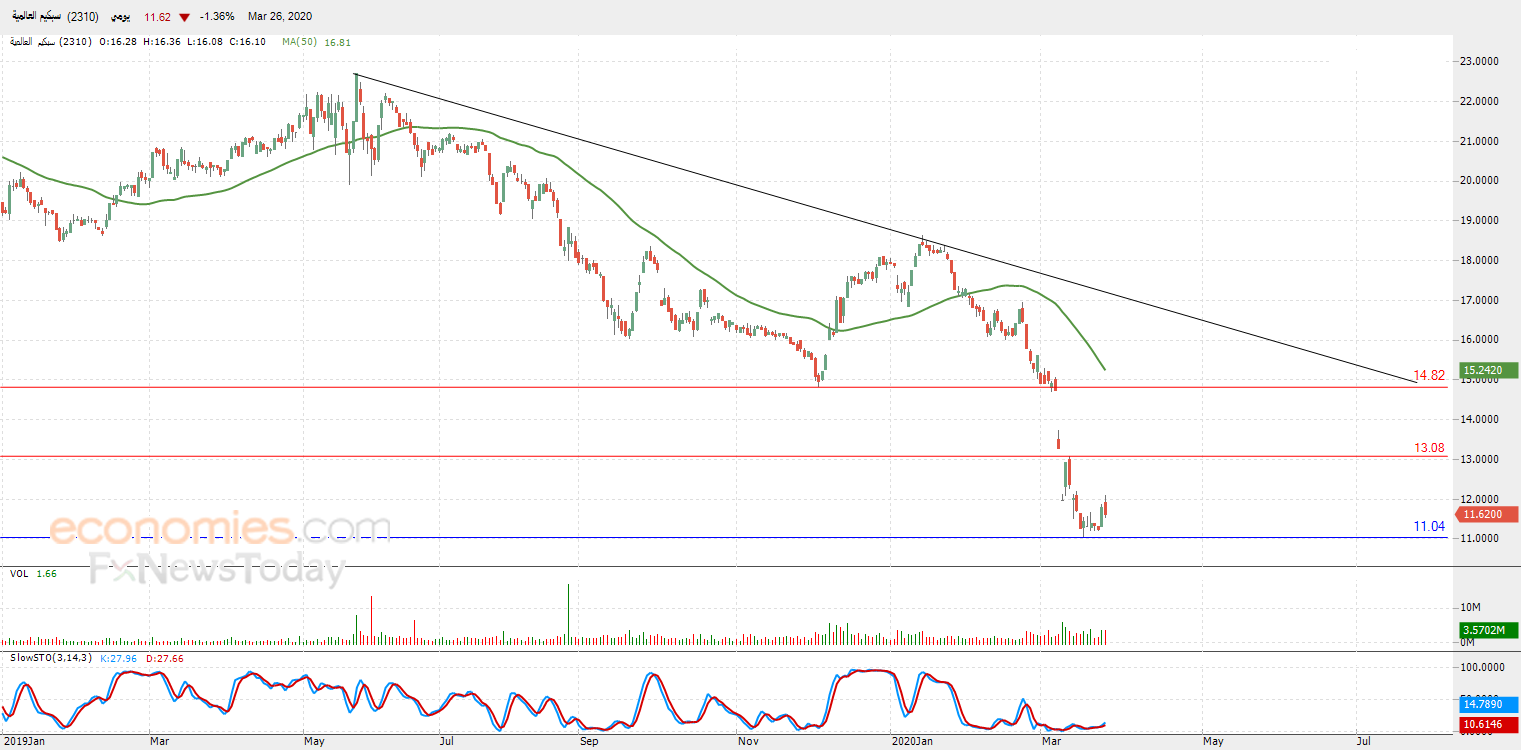Click the red 11.6200 last price tag
Viewport: 1521px width, 750px height.
point(1489,514)
